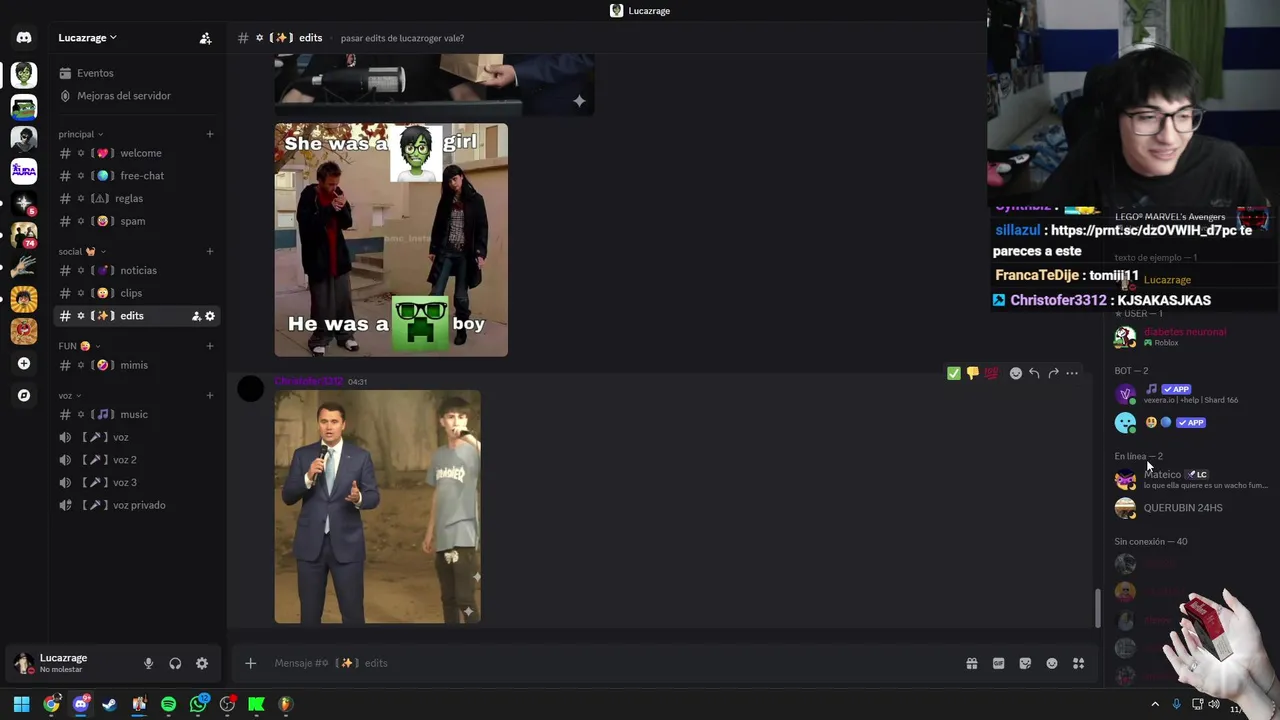Open the sticker picker

[x=1025, y=663]
